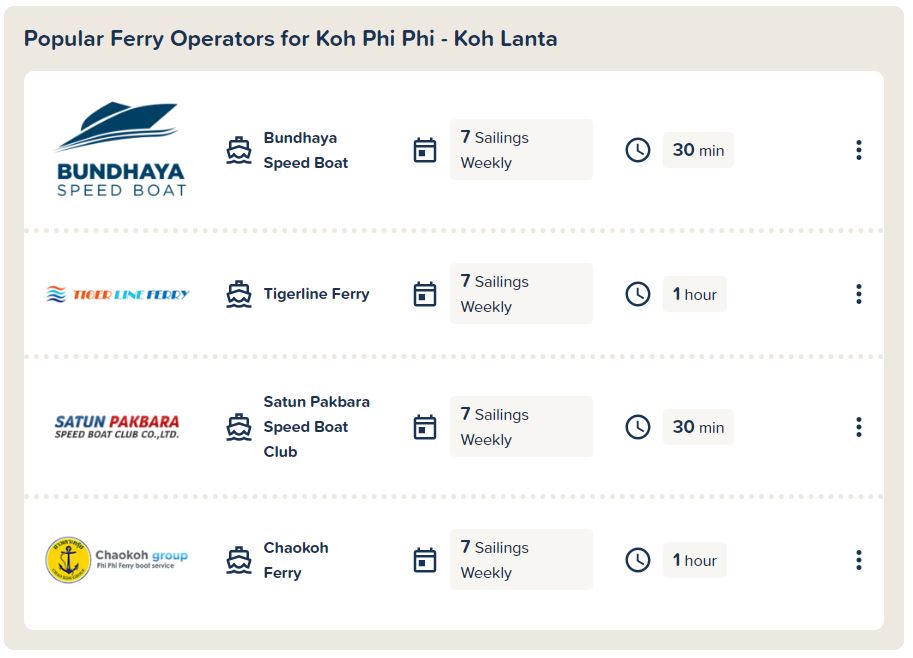The width and height of the screenshot is (913, 658).
Task: Click the calendar icon in Bundhaya row
Action: pyautogui.click(x=424, y=150)
